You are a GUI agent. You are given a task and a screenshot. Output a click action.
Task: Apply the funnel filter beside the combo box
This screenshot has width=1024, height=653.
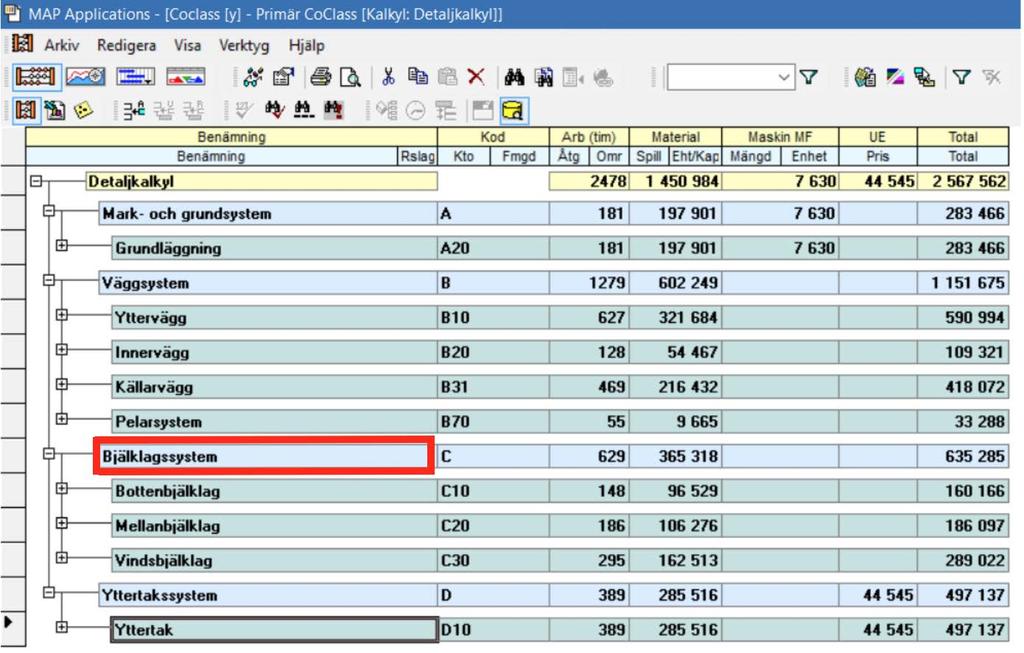tap(809, 77)
